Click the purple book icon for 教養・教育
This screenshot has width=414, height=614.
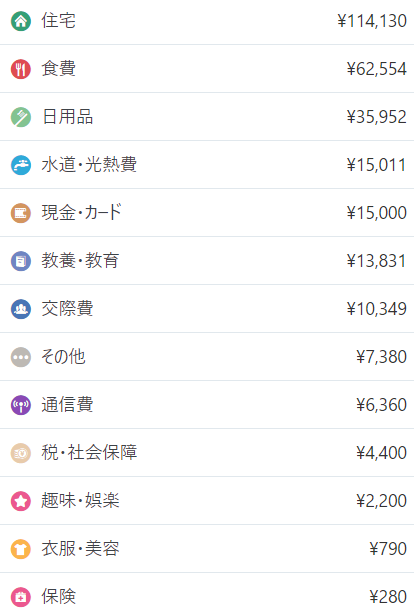(x=21, y=261)
